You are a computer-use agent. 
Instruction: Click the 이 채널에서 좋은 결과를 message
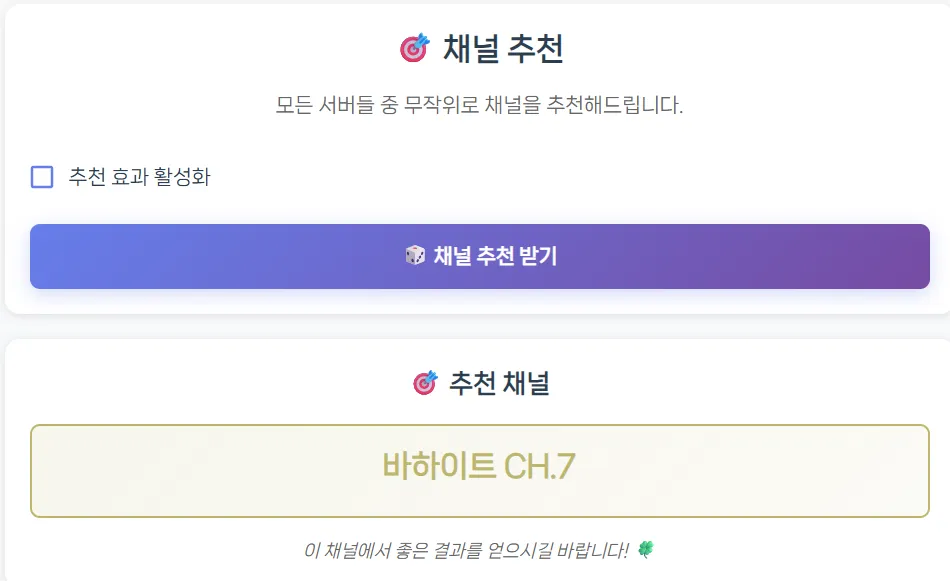coord(400,550)
